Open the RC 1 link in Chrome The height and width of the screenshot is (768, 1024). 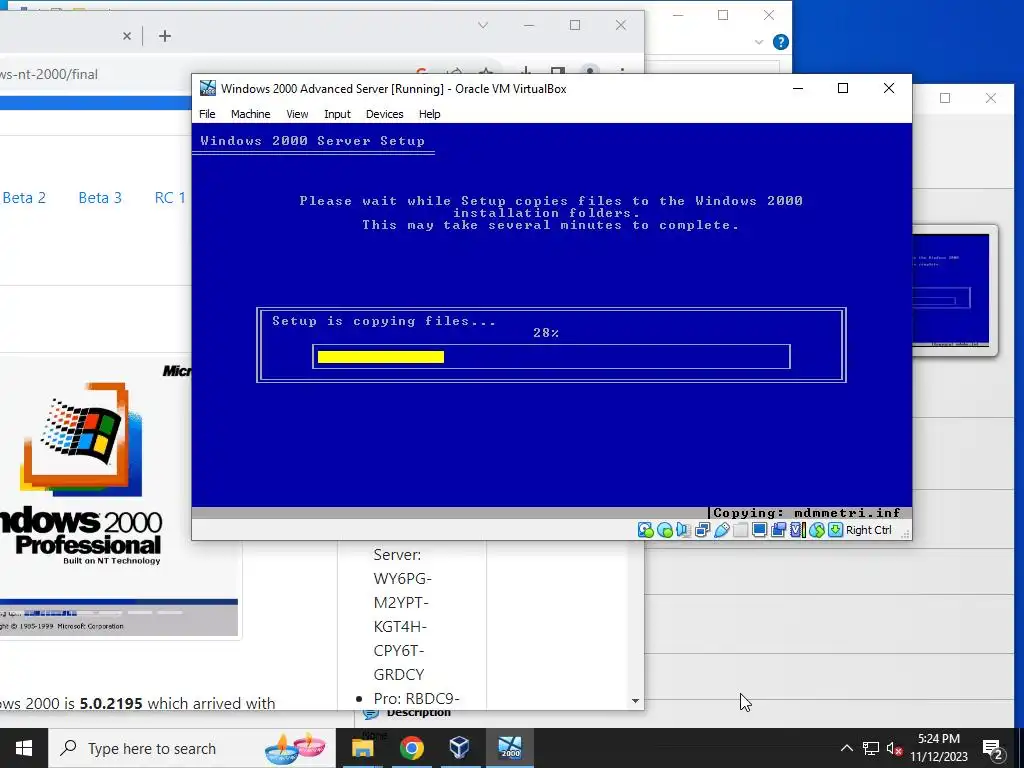[x=170, y=198]
